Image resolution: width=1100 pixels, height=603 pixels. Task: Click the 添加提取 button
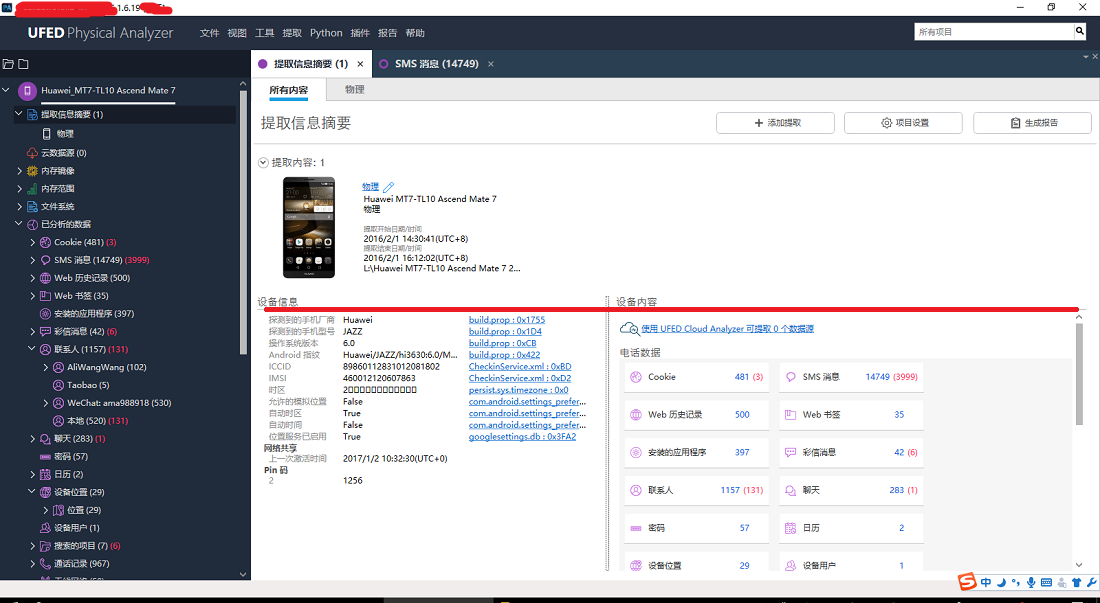[775, 123]
